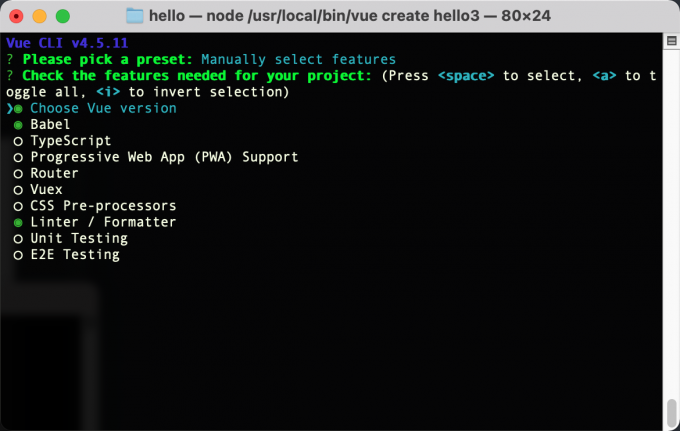Click the 'Linter / Formatter' label
The height and width of the screenshot is (431, 680).
click(x=103, y=222)
